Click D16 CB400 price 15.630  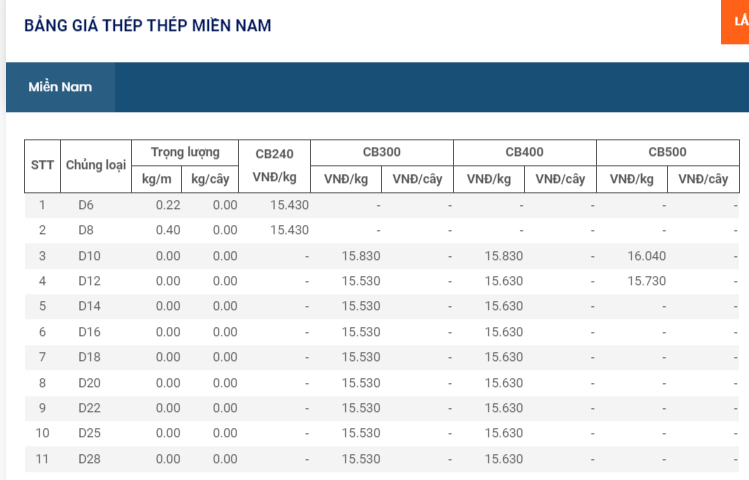[503, 332]
